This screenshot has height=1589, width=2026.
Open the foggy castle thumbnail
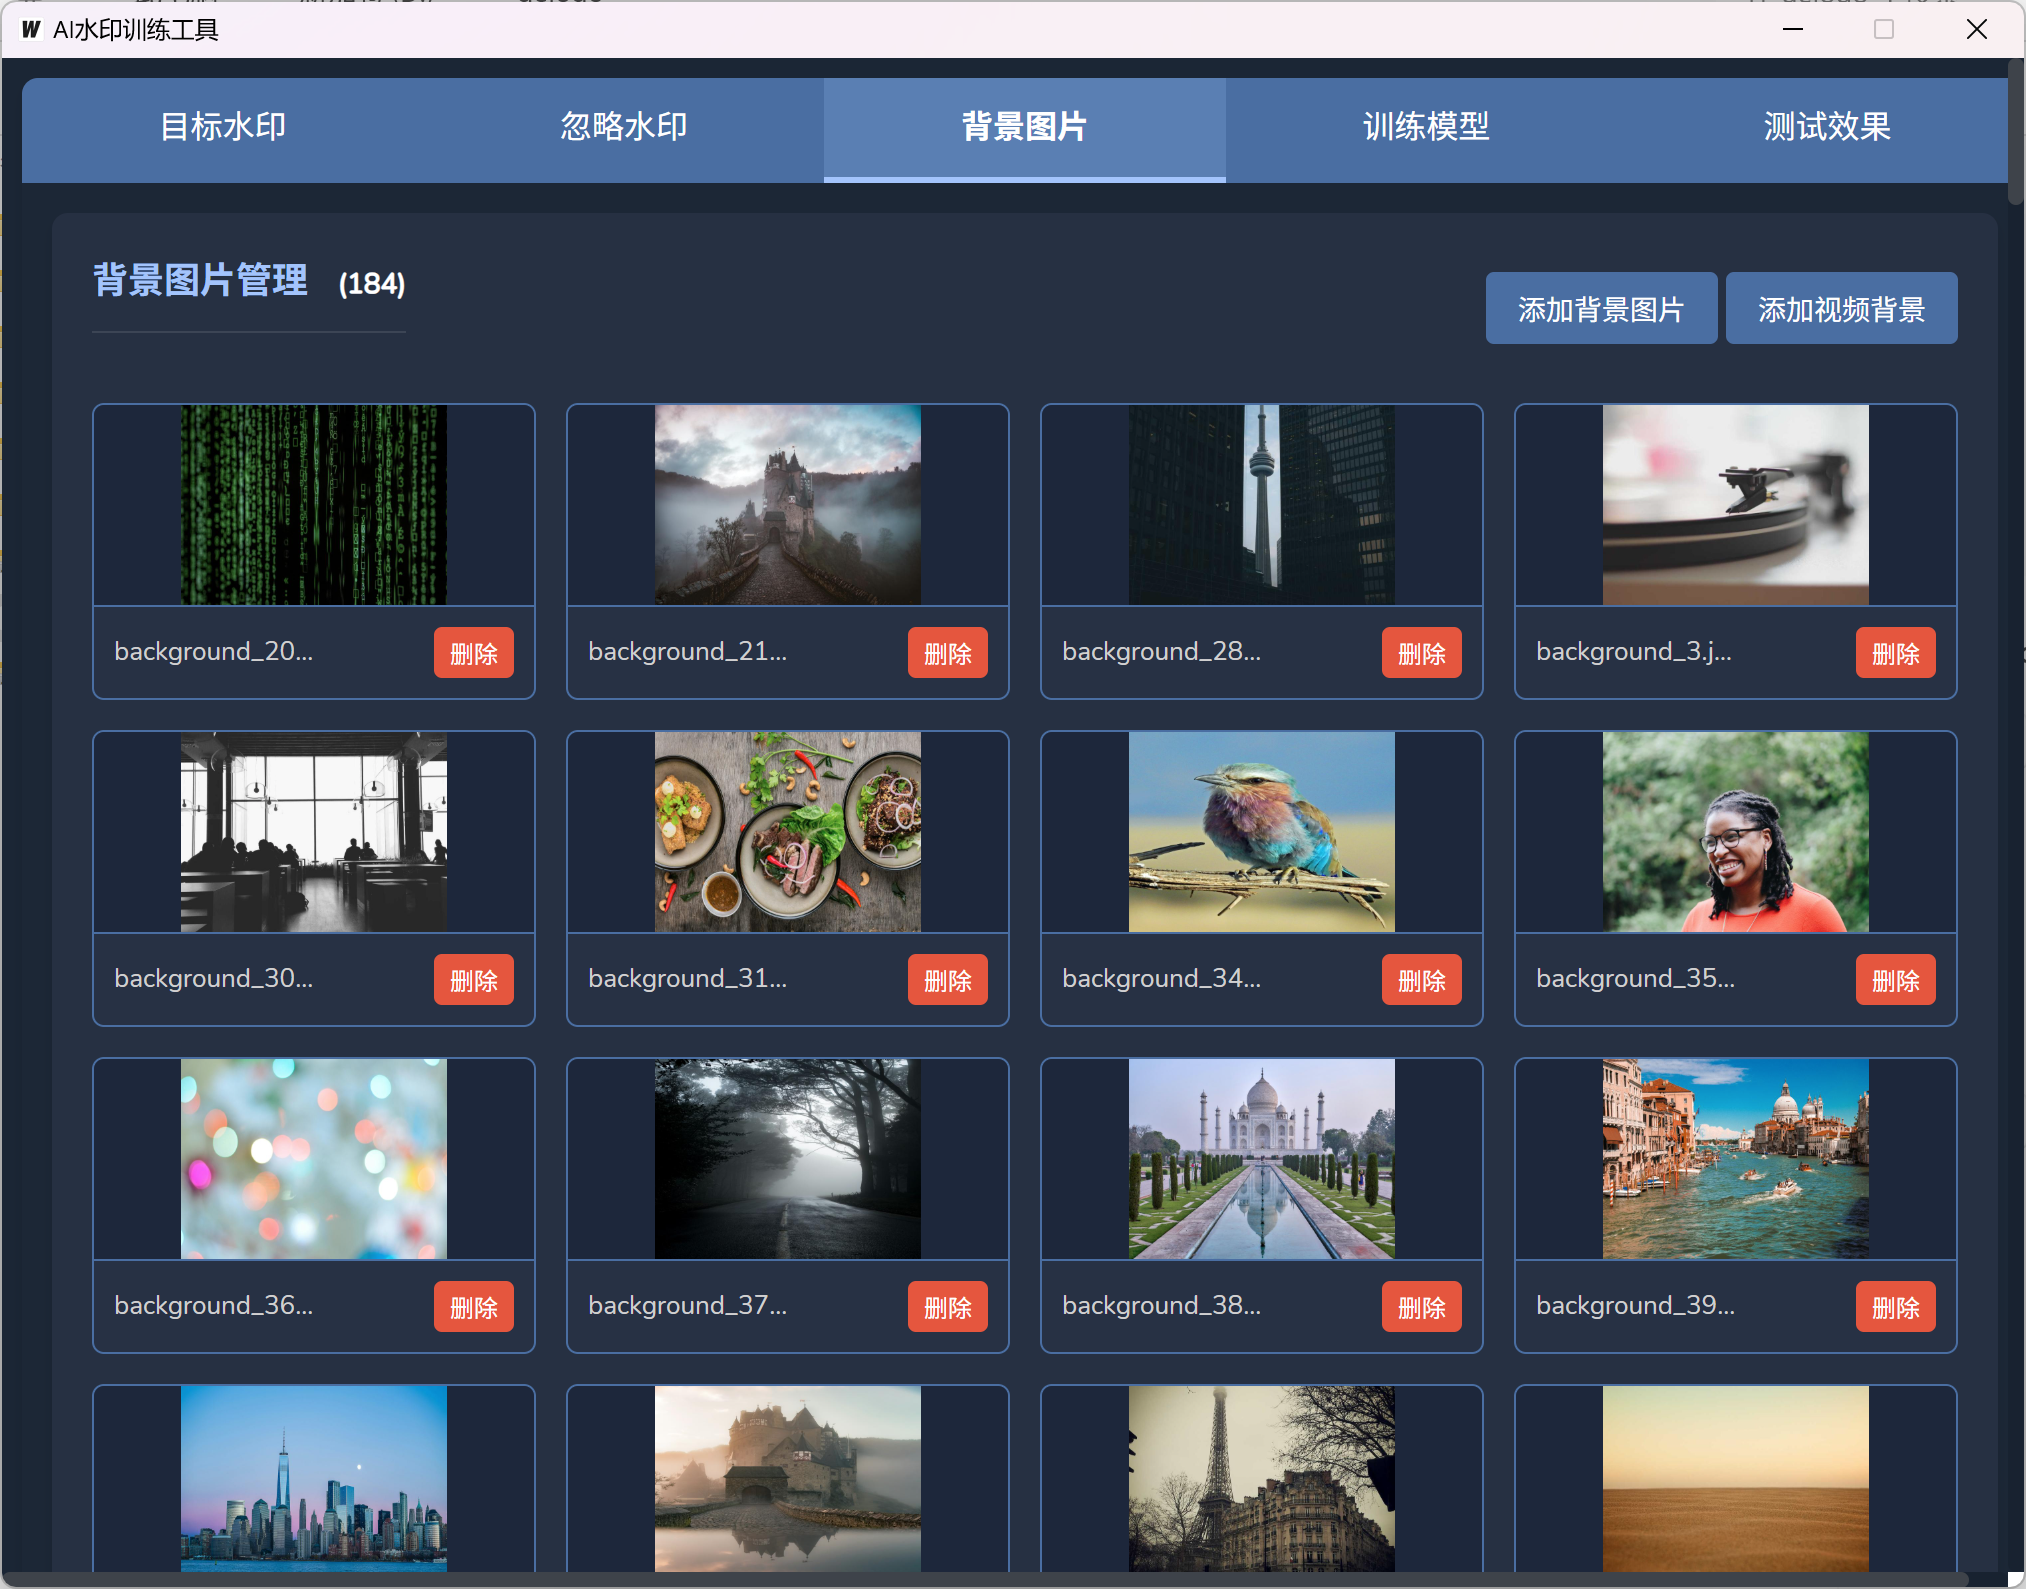788,505
